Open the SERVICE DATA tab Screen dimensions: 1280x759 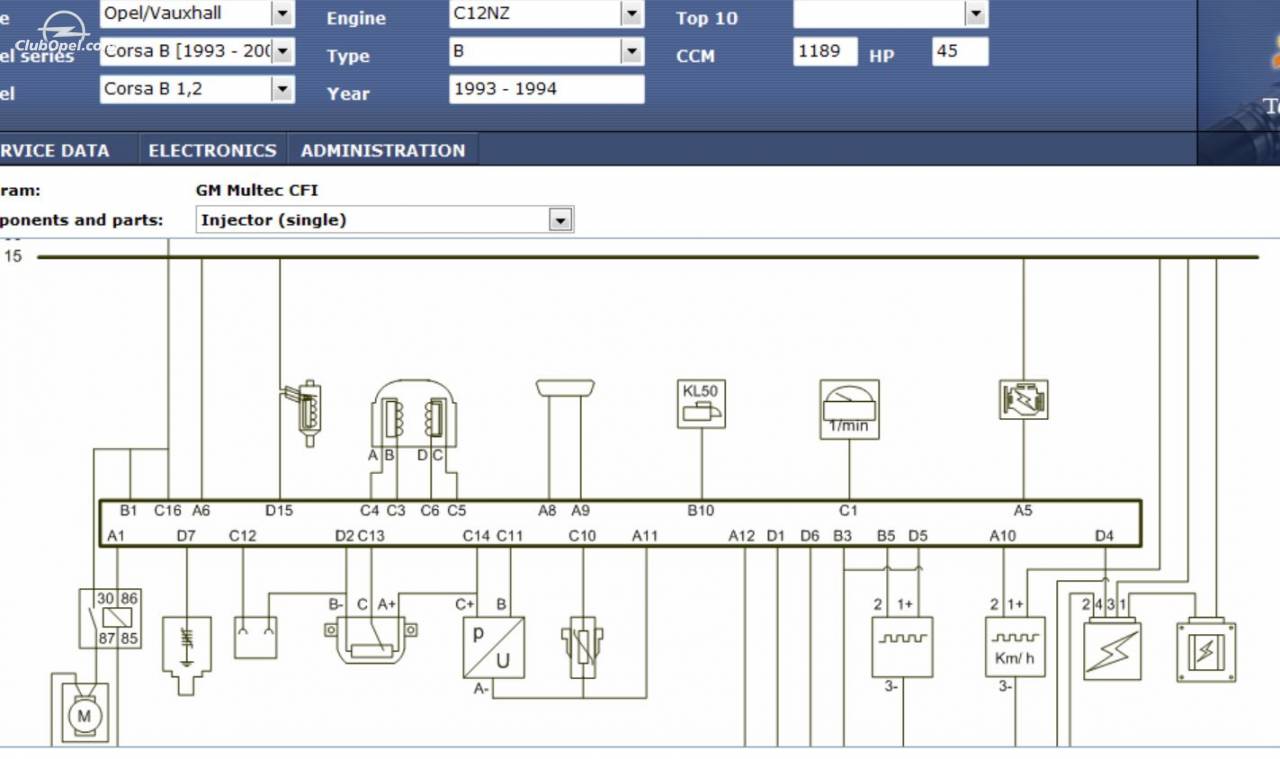point(55,150)
